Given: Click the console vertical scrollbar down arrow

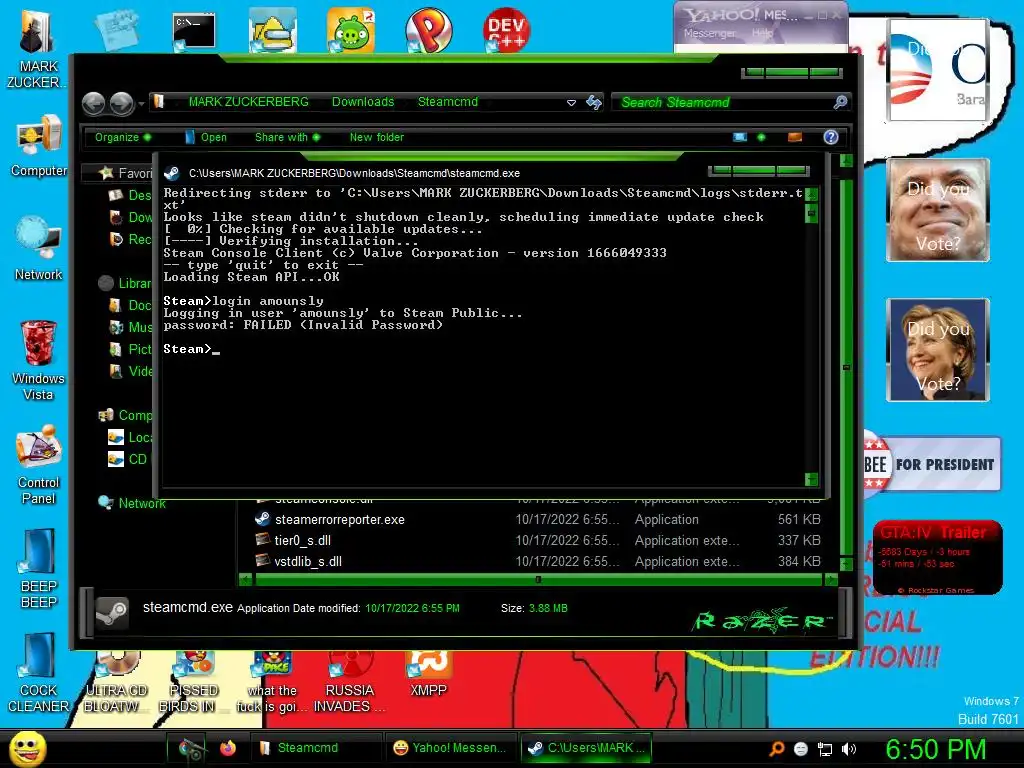Looking at the screenshot, I should pos(812,479).
